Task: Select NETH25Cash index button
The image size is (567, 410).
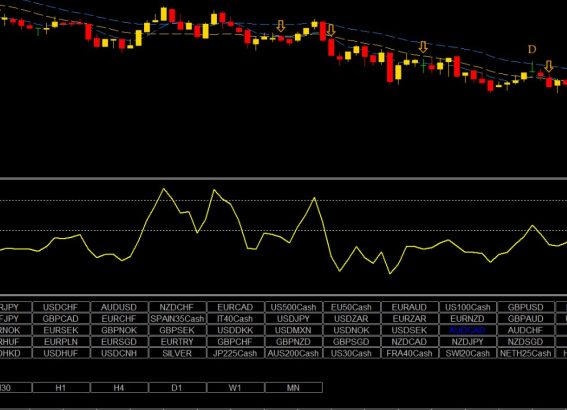Action: 526,353
